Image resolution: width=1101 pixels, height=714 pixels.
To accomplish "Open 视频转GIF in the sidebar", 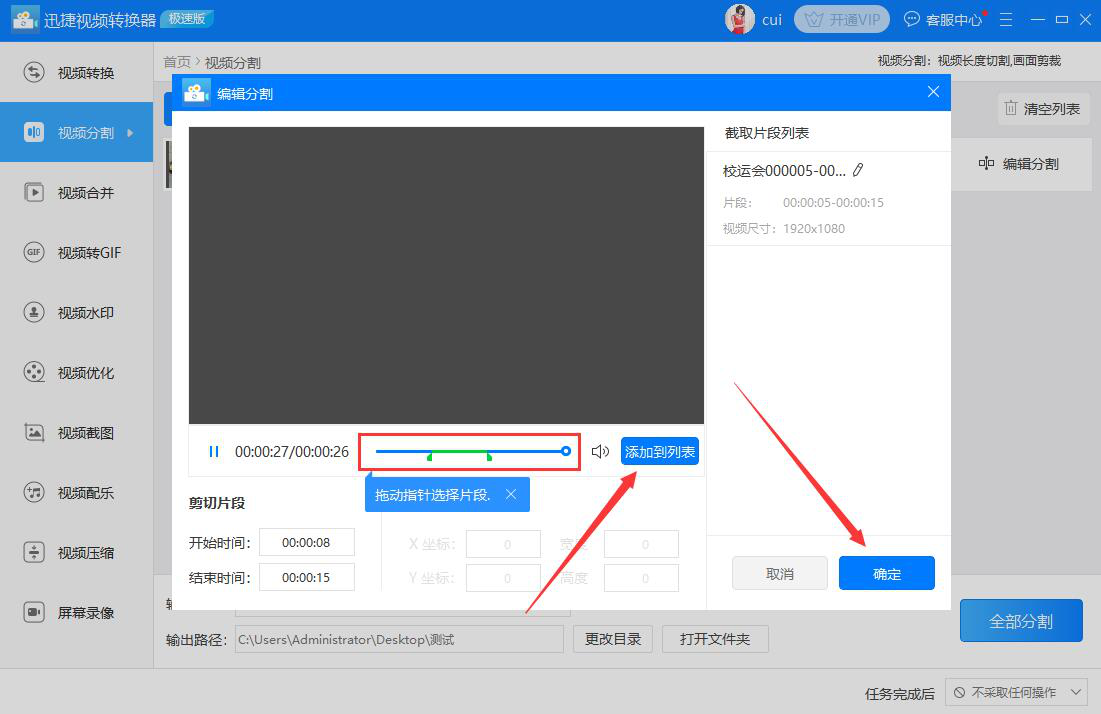I will pos(77,252).
